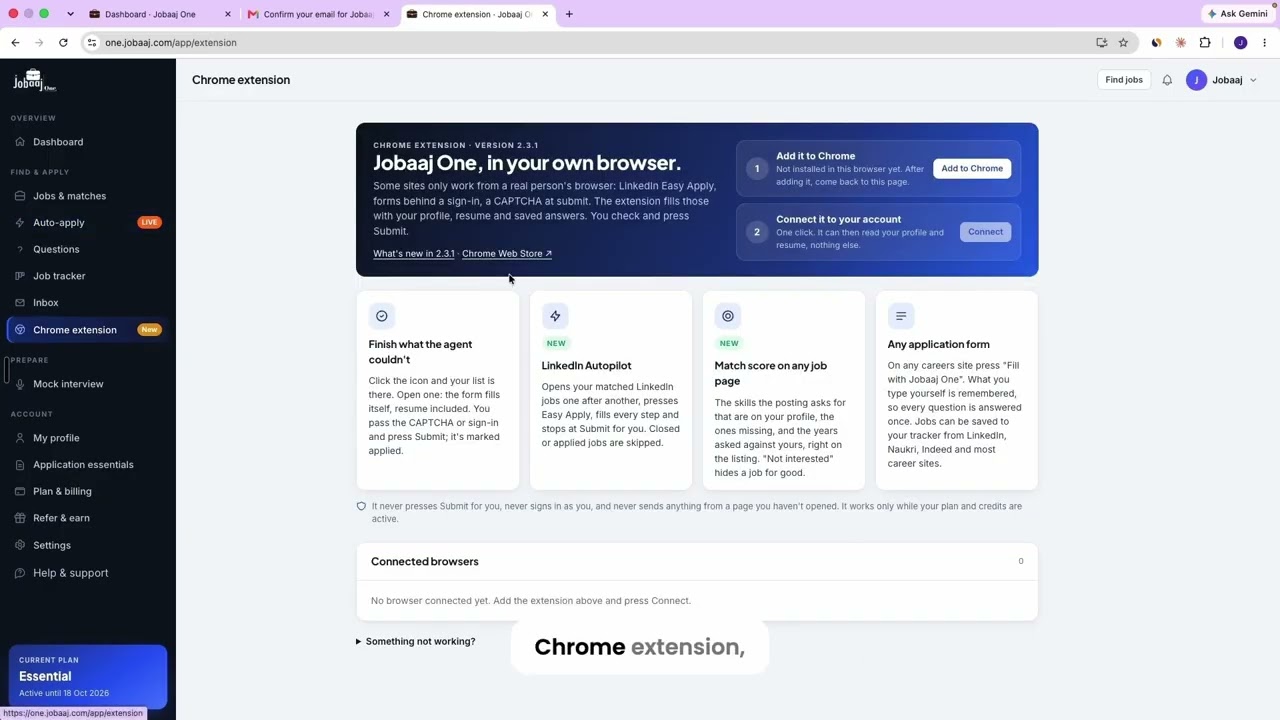1280x720 pixels.
Task: Click the J user avatar
Action: 1196,80
